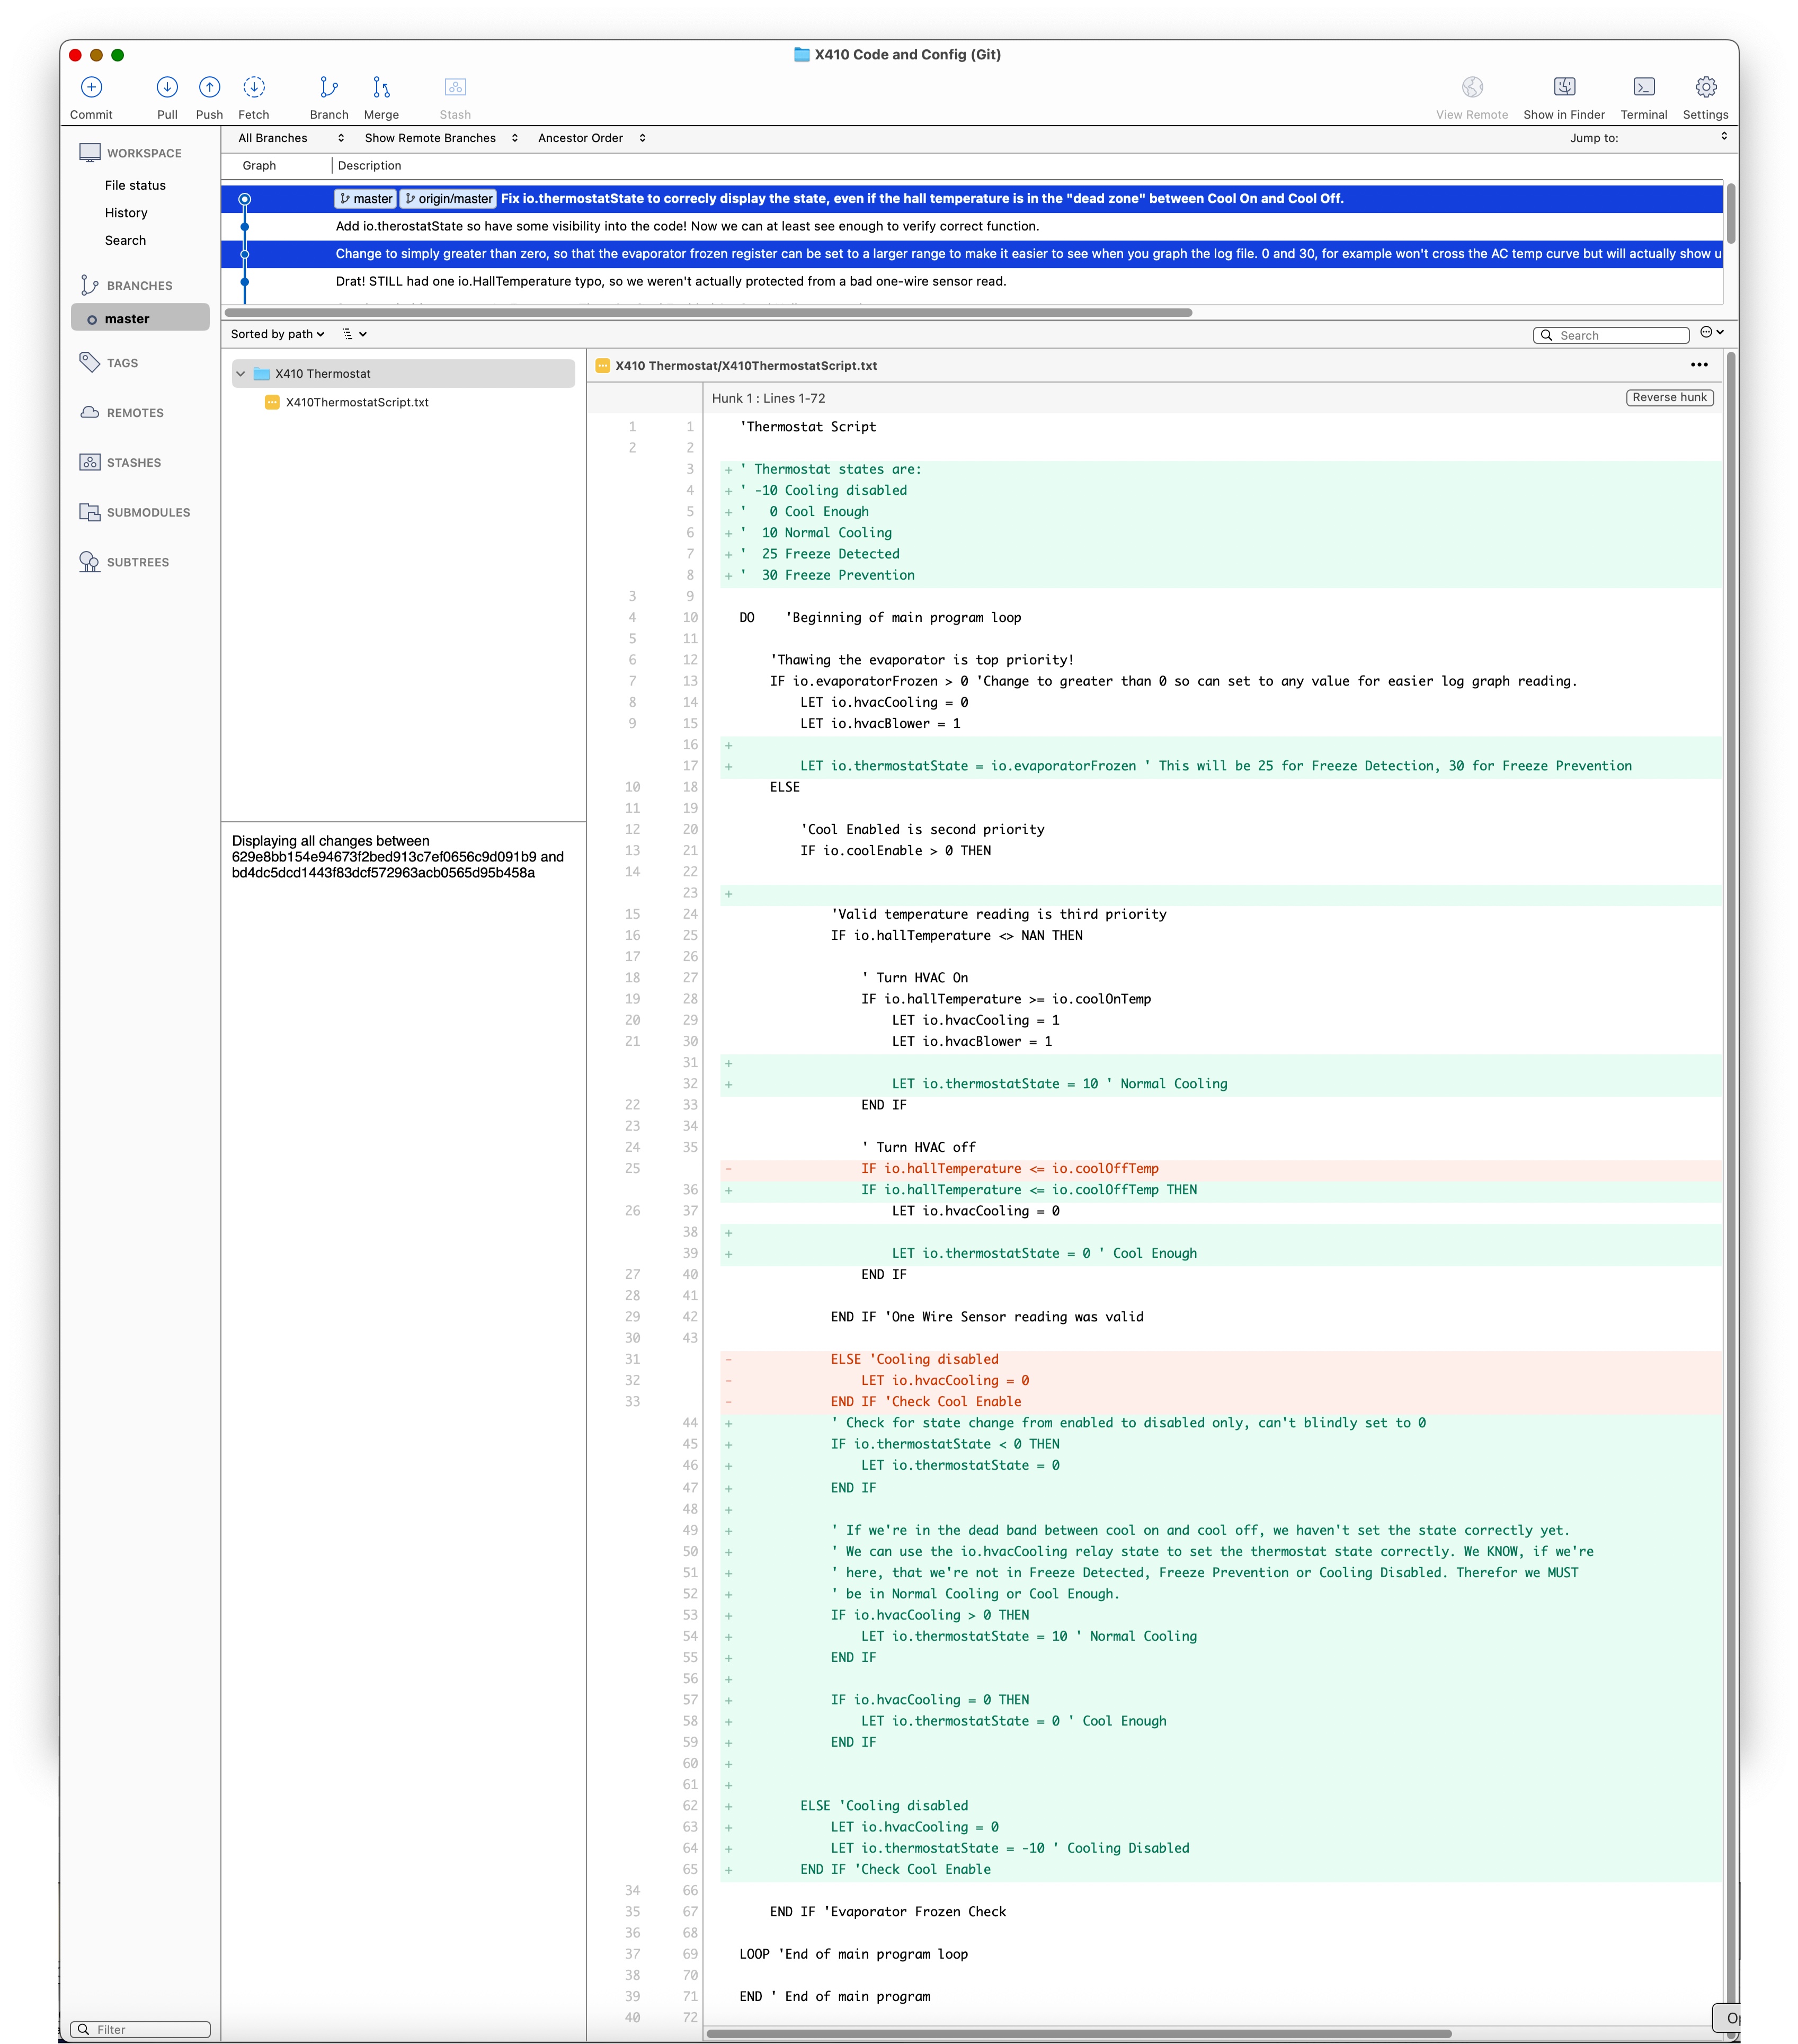Click the Reverse hunk button

click(1669, 397)
